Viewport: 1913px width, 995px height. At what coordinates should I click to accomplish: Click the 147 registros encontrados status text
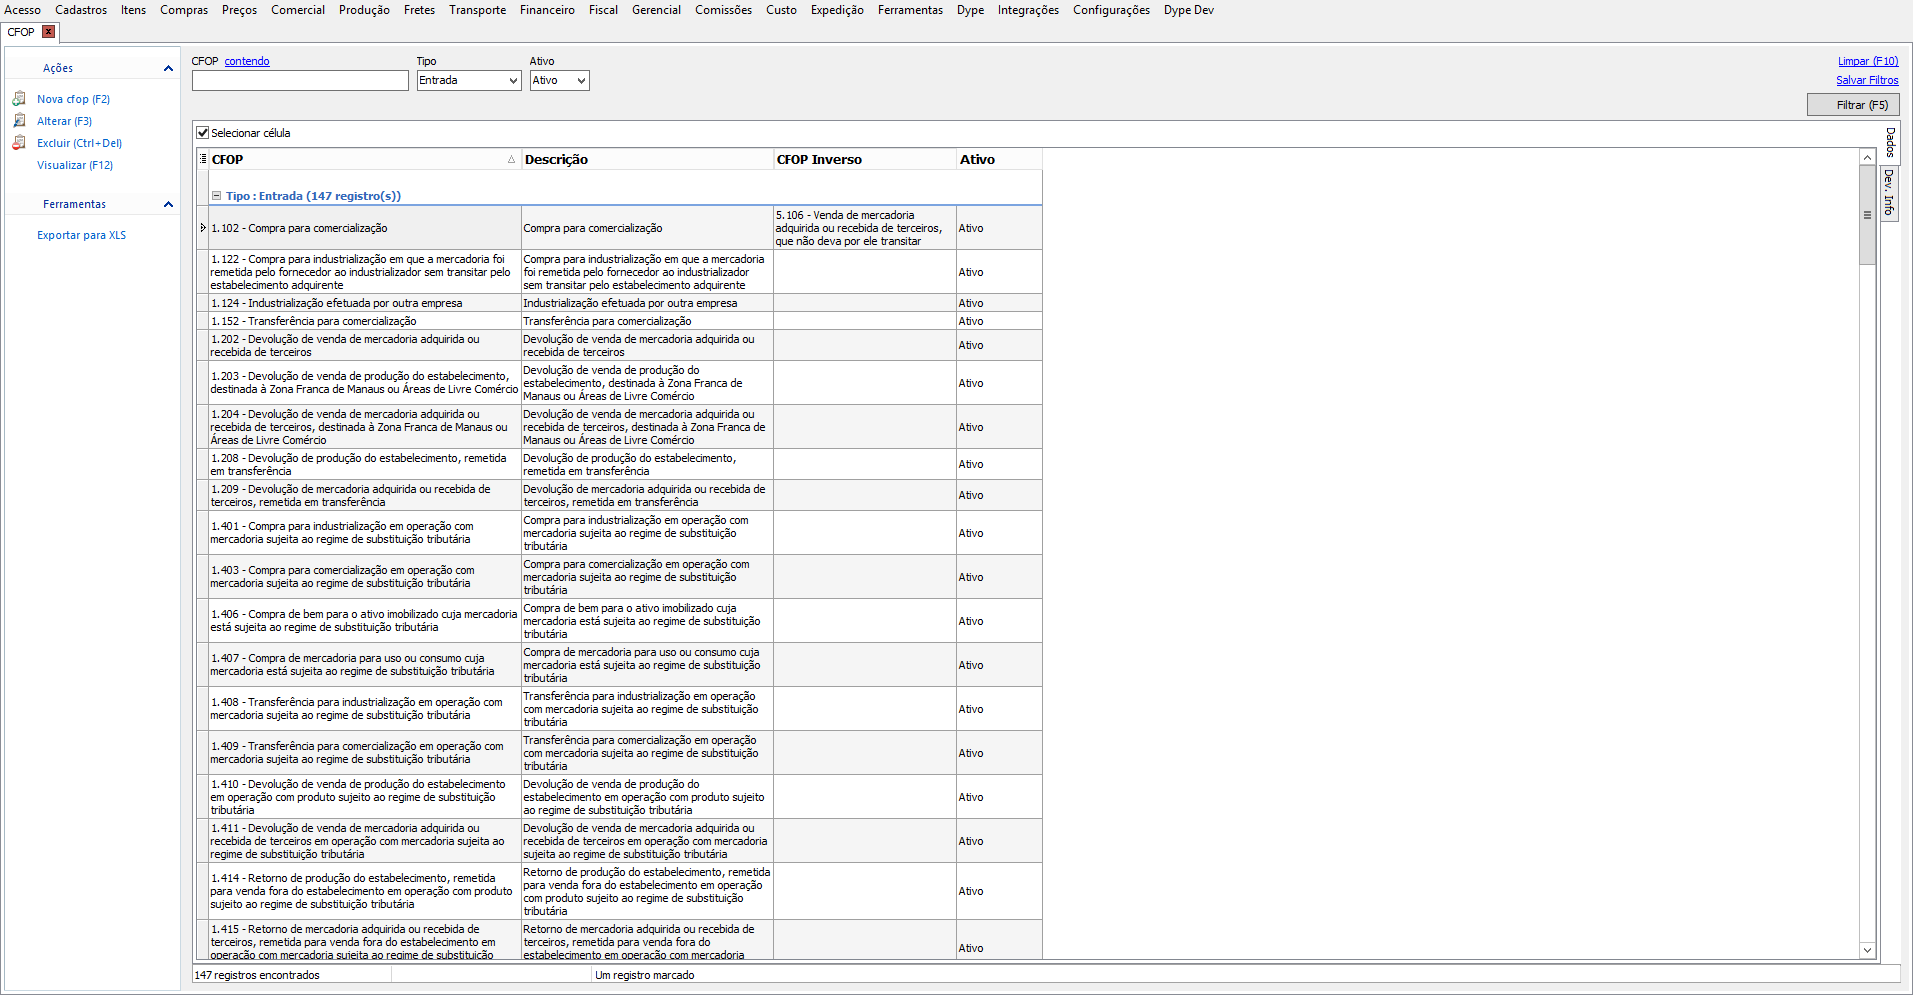coord(257,975)
